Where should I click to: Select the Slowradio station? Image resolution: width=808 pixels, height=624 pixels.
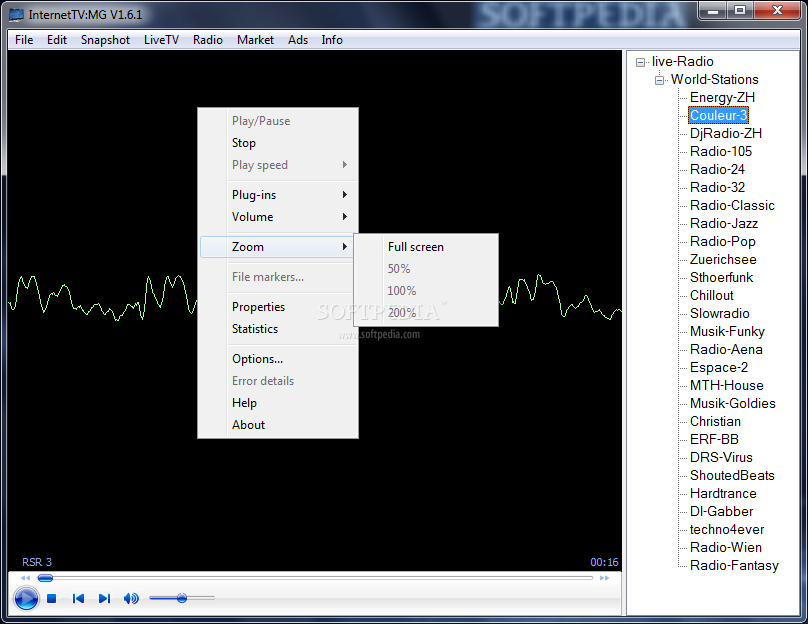pyautogui.click(x=720, y=314)
